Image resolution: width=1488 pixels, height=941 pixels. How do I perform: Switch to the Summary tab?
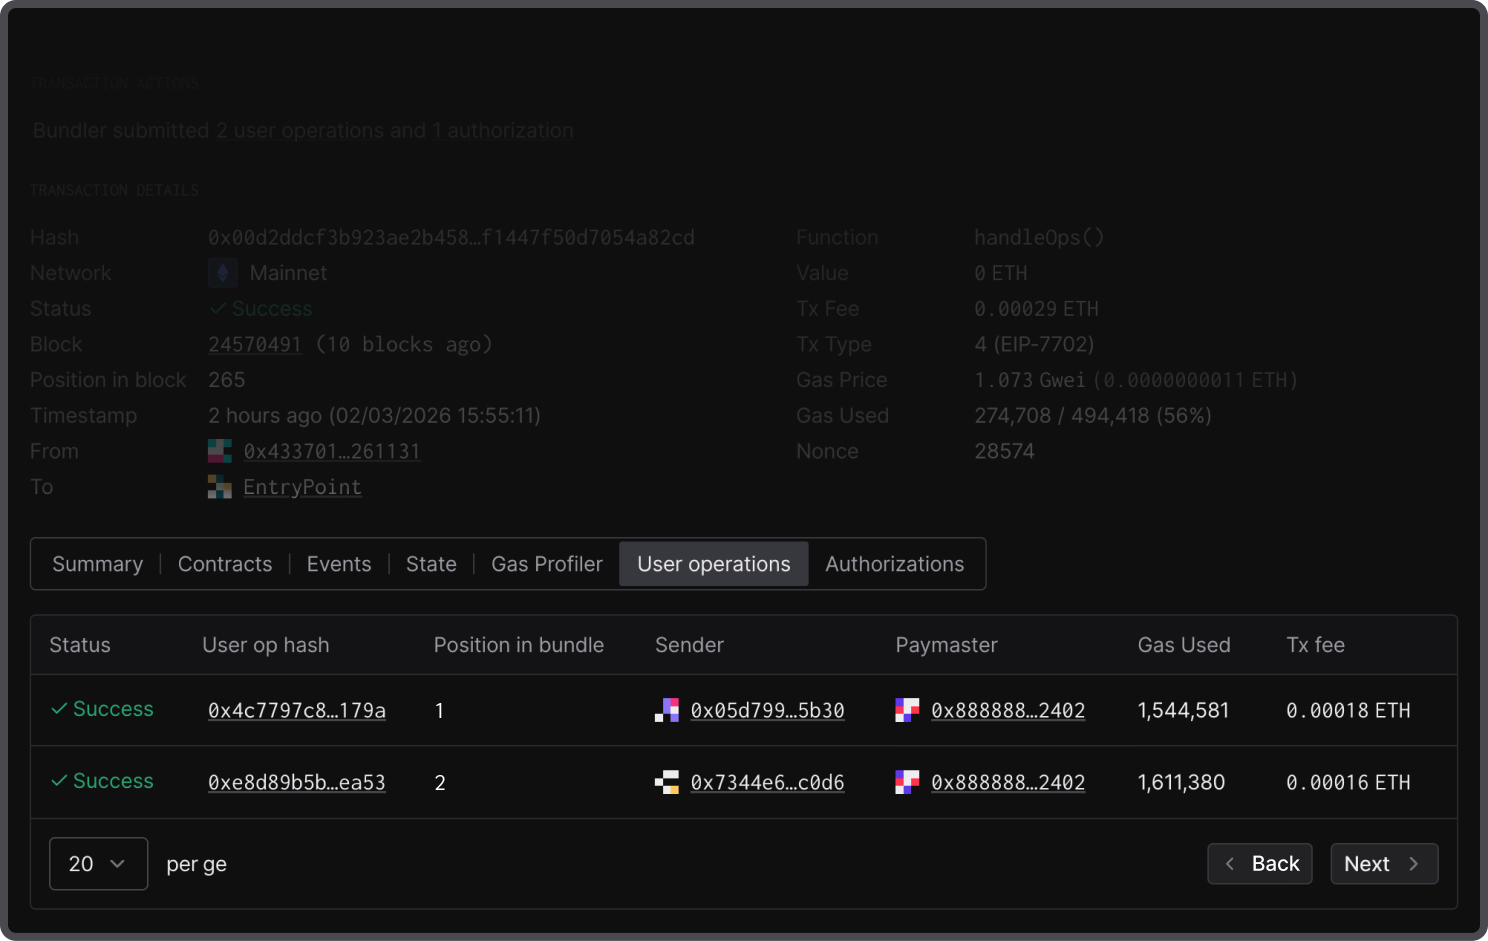point(97,564)
